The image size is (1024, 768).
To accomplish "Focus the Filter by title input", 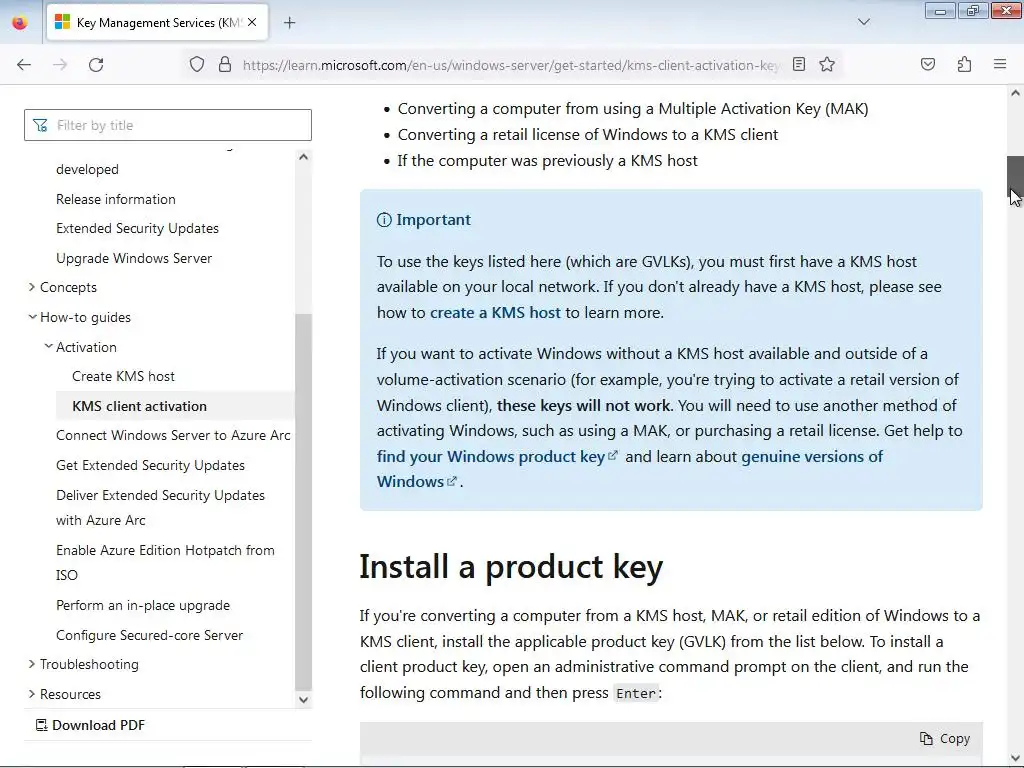I will [x=168, y=125].
